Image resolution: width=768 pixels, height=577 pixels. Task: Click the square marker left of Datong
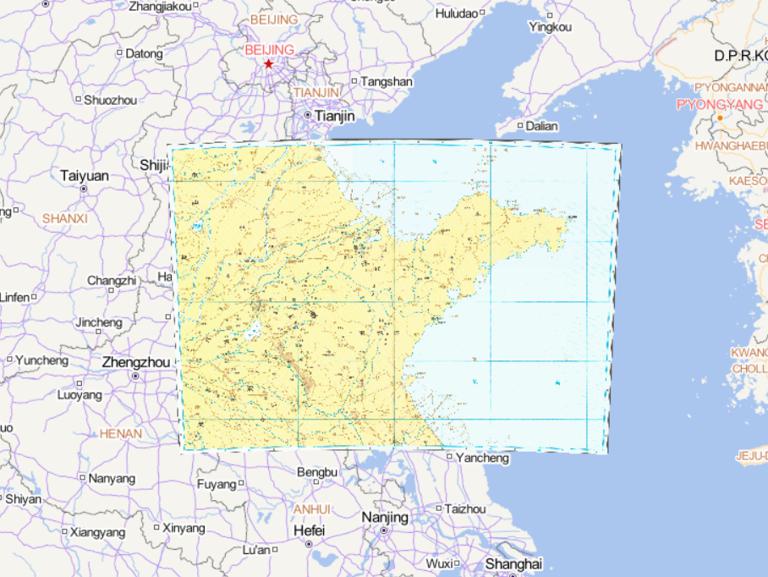pyautogui.click(x=120, y=52)
